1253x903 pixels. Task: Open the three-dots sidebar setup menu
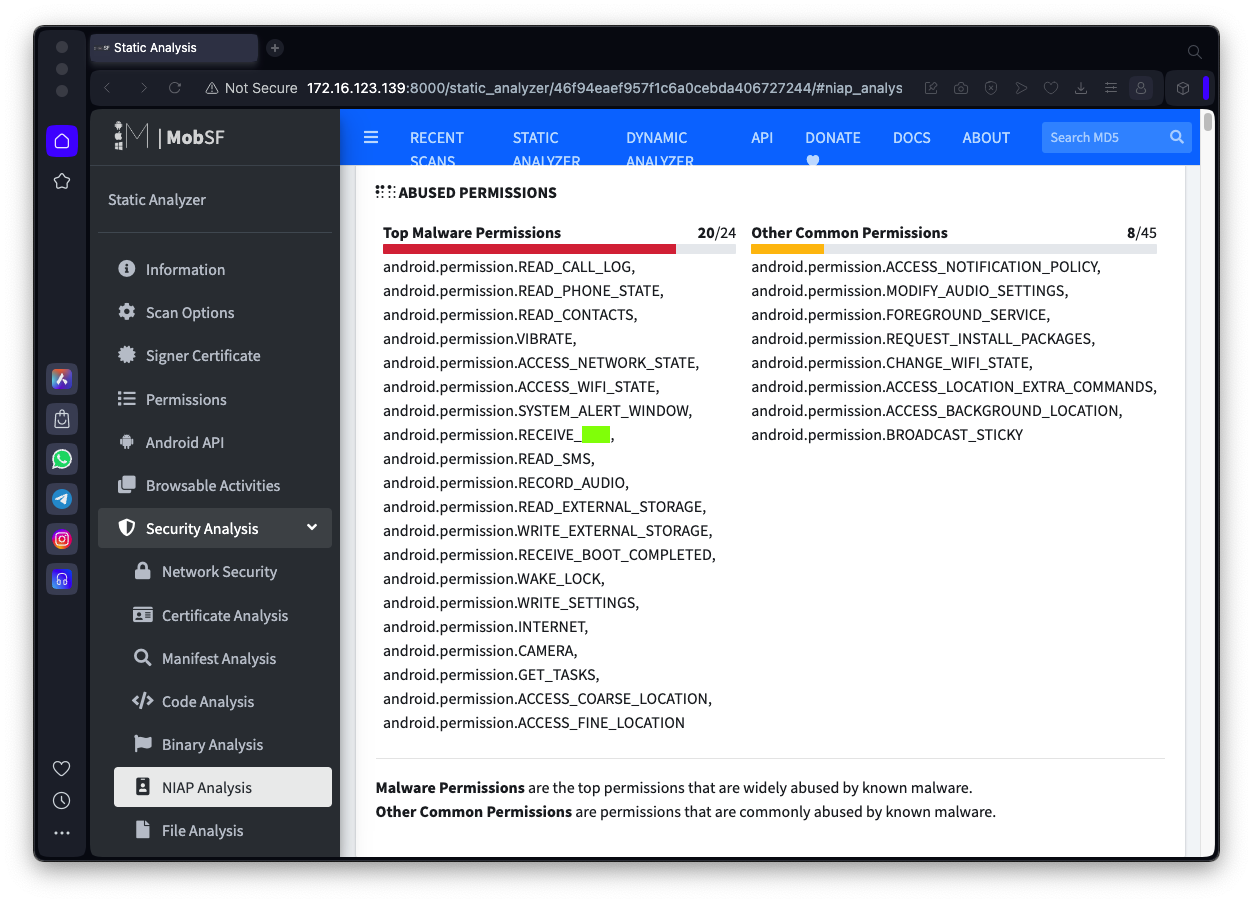(62, 832)
